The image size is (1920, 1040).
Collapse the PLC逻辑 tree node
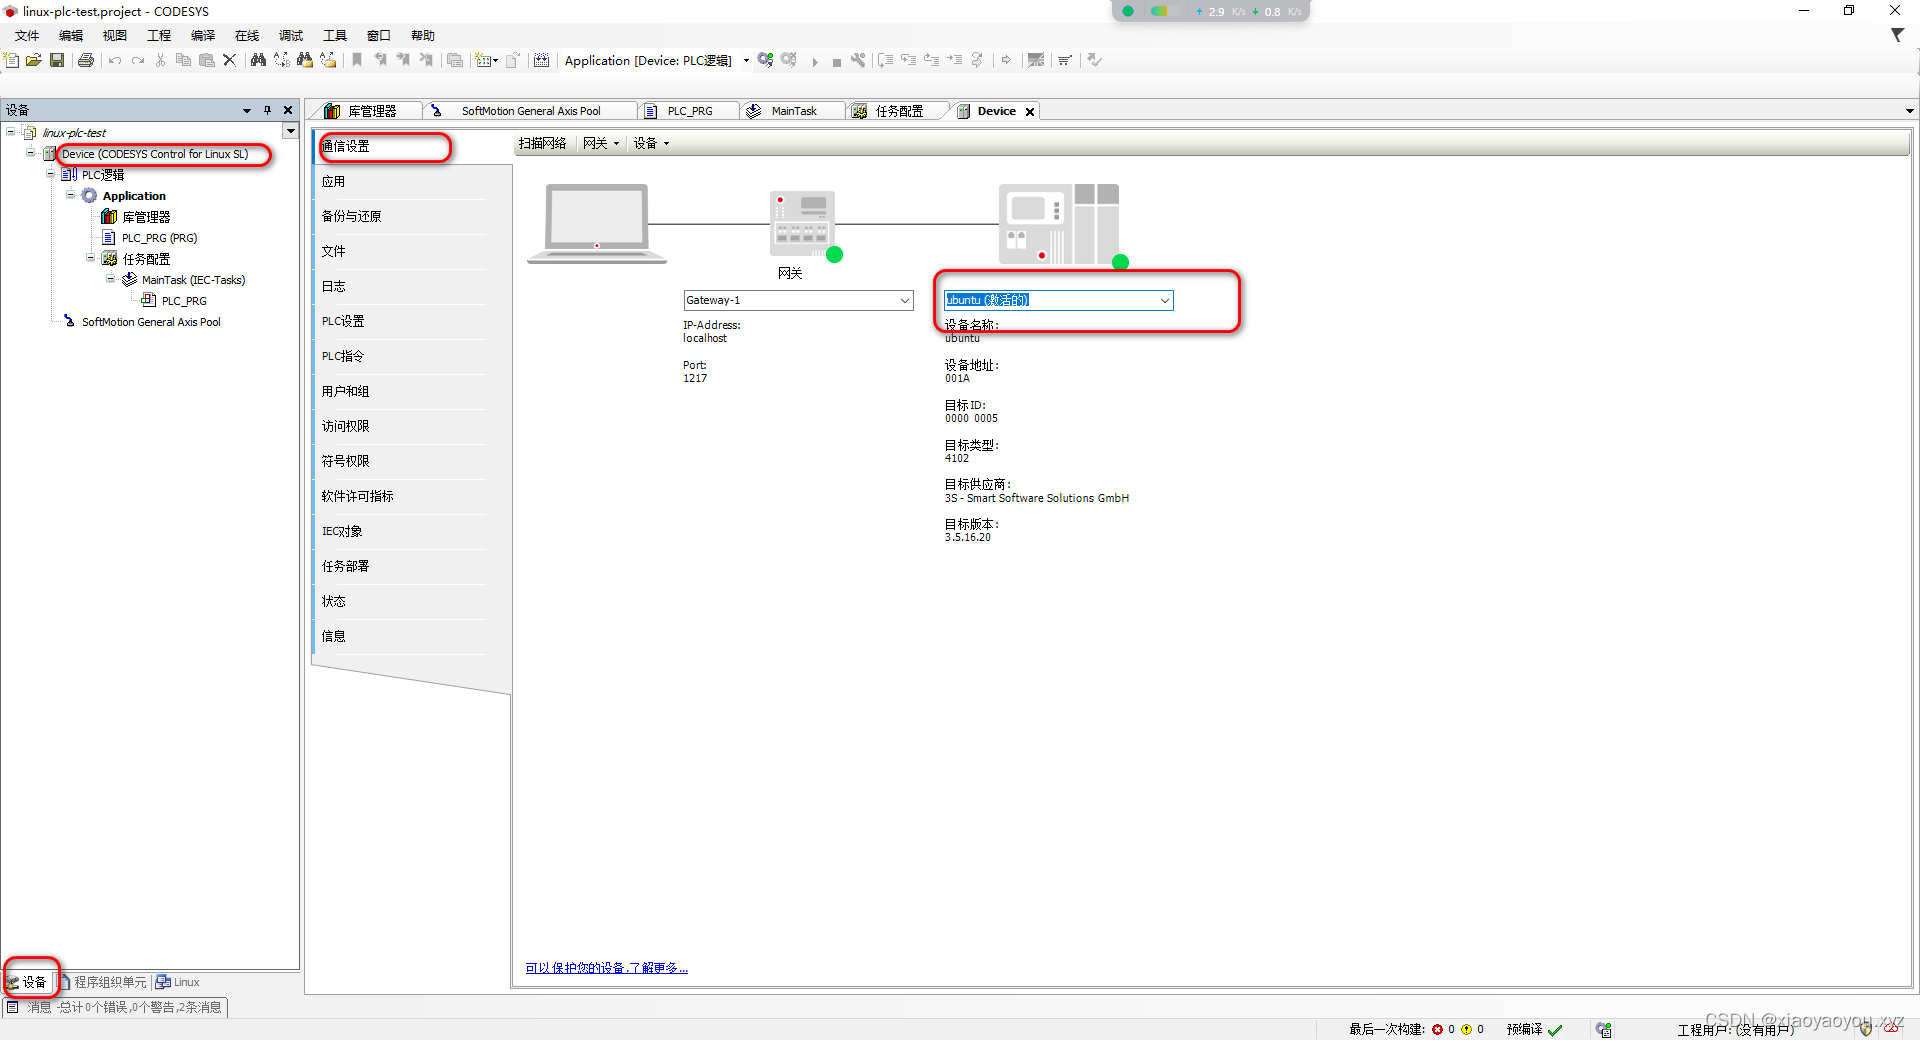click(x=51, y=174)
